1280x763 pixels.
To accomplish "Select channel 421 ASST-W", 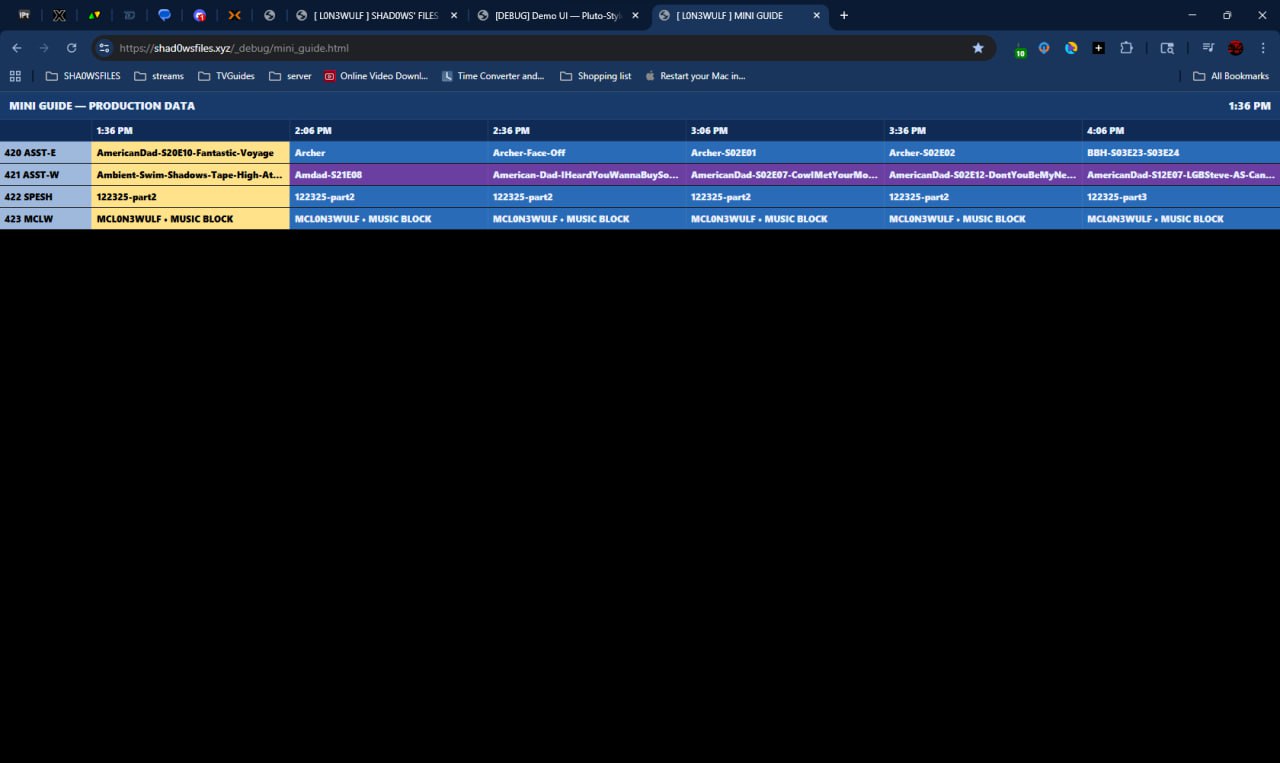I will (45, 175).
